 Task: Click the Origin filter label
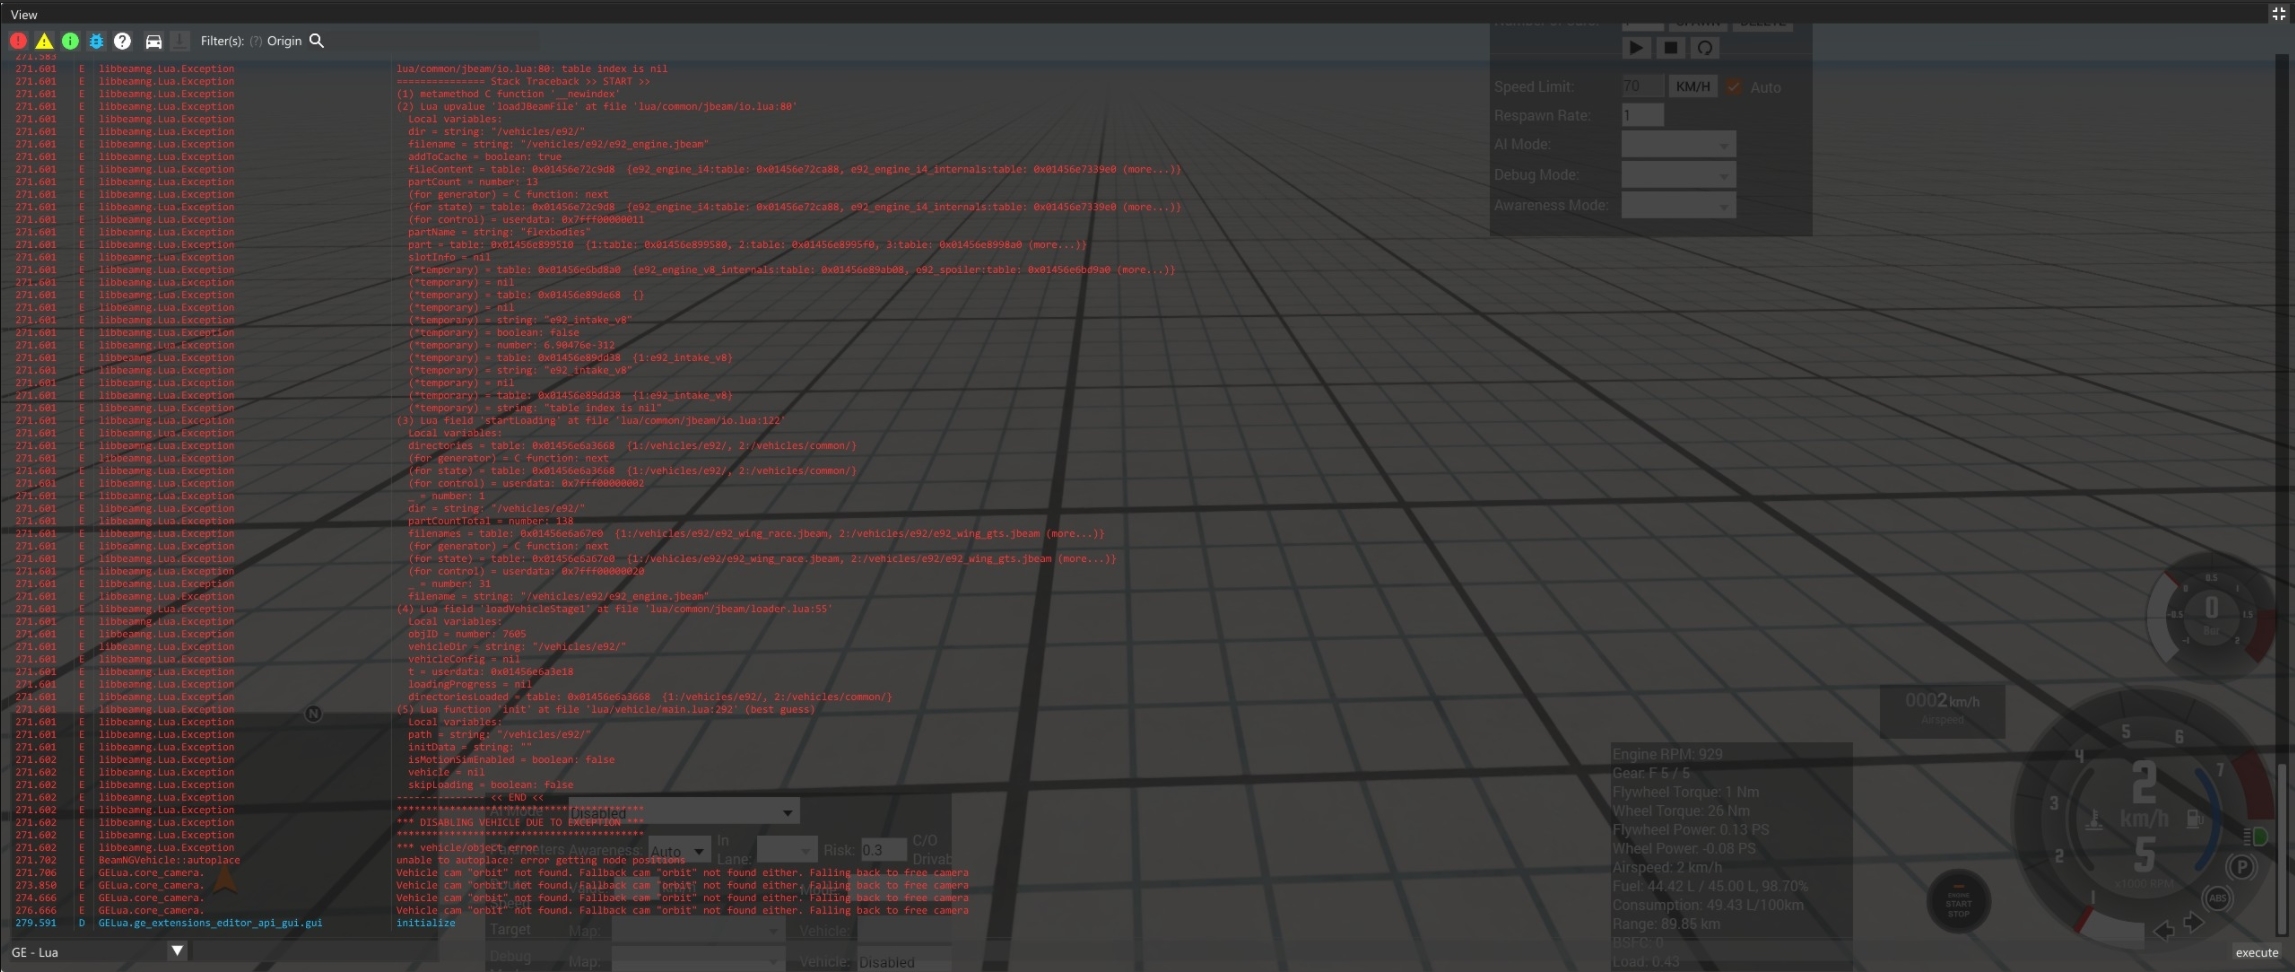[284, 41]
